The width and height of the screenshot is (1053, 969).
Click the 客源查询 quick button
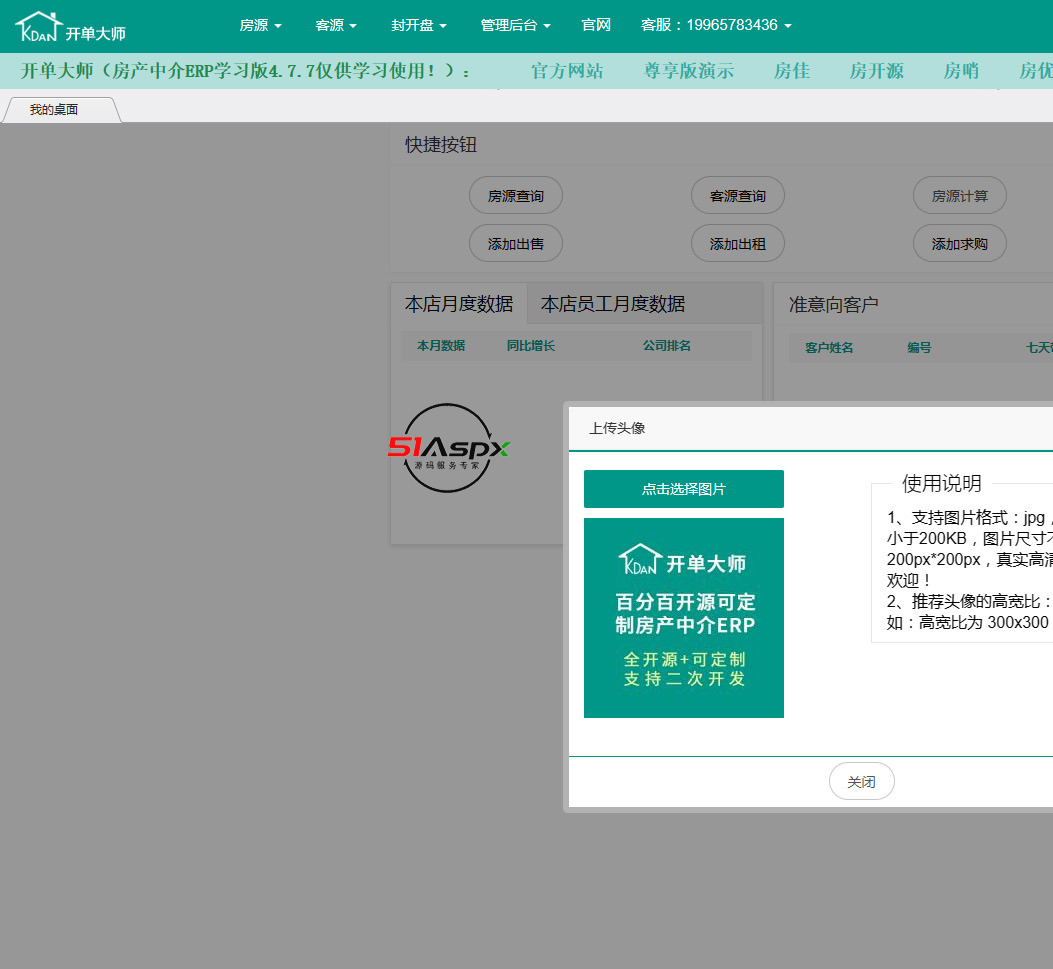coord(737,195)
